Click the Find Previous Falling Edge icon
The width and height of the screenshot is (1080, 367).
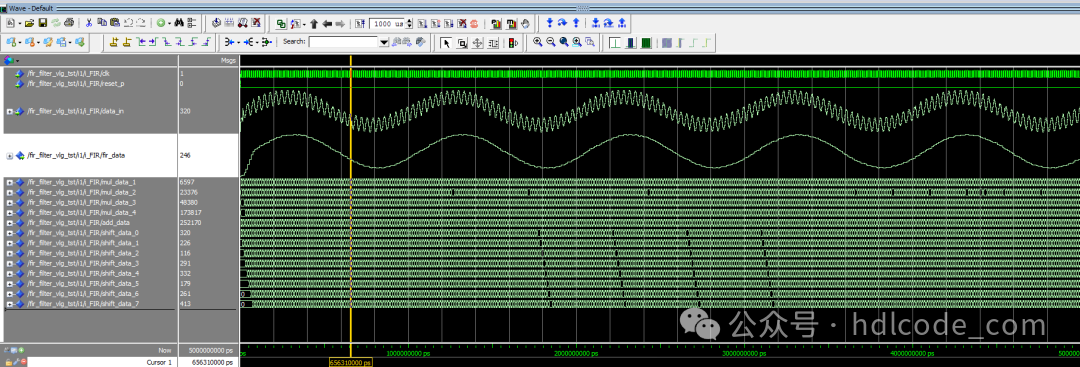pyautogui.click(x=167, y=42)
